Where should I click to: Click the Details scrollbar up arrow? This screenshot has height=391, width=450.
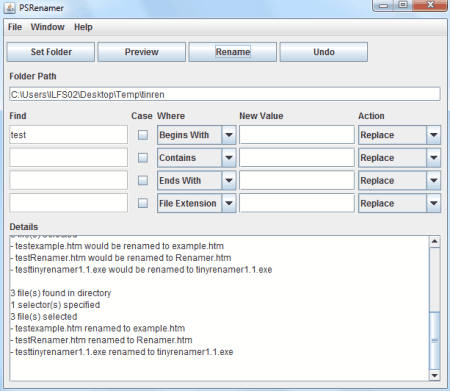(435, 241)
